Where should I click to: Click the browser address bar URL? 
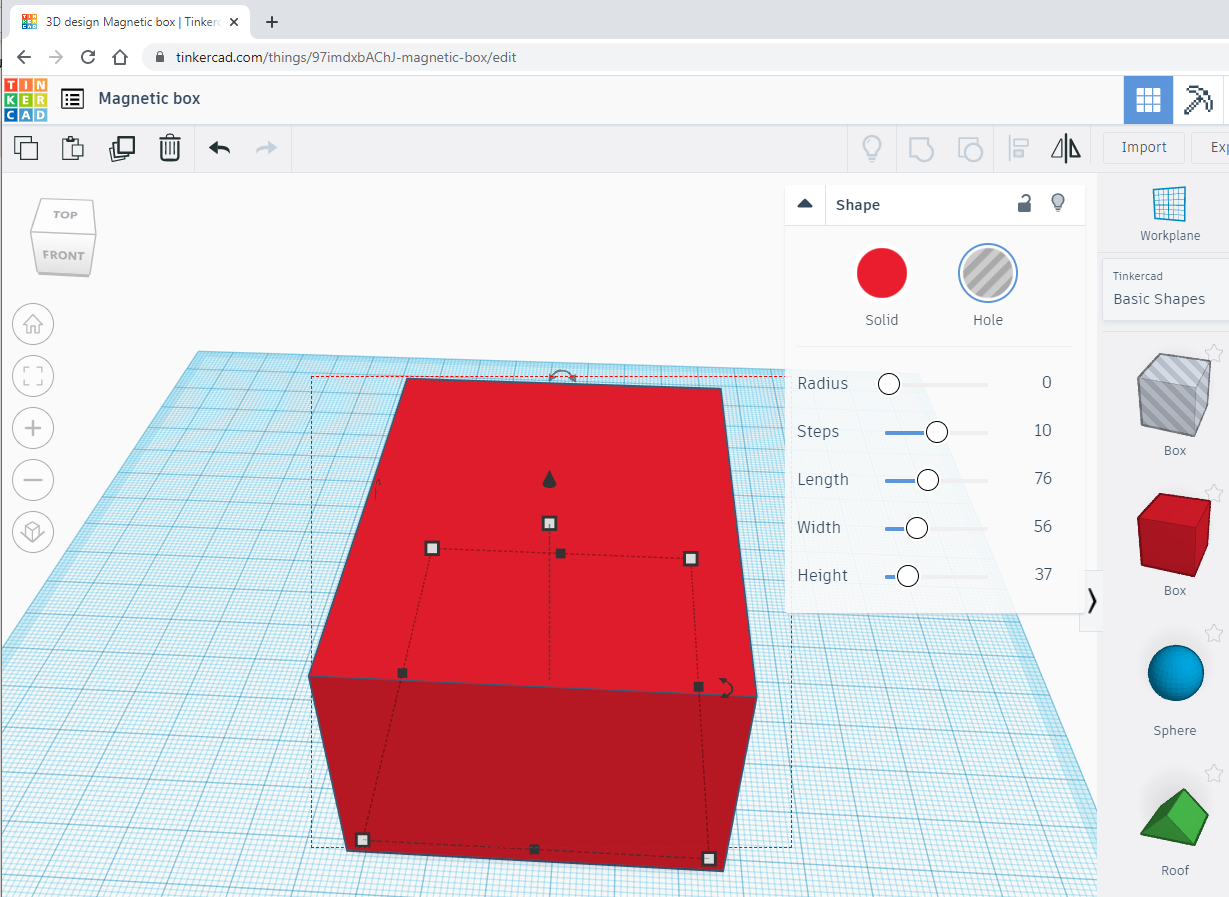tap(346, 57)
